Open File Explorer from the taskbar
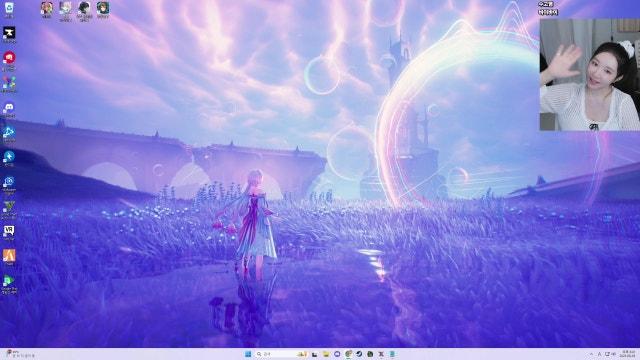Viewport: 640px width, 360px height. (x=326, y=354)
